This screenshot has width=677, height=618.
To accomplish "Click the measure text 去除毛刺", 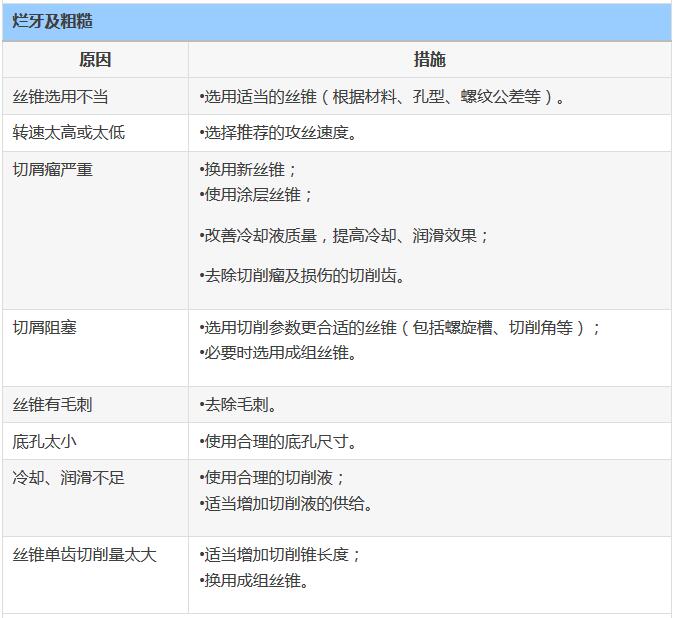I will click(239, 405).
